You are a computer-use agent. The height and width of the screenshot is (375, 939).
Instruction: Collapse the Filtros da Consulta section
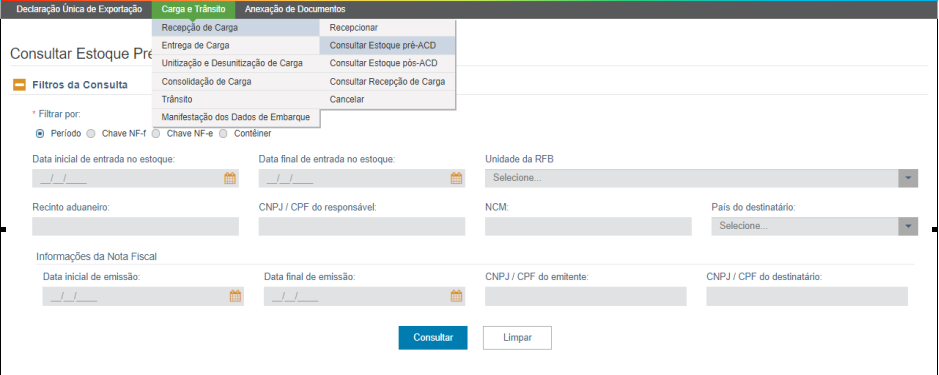19,85
